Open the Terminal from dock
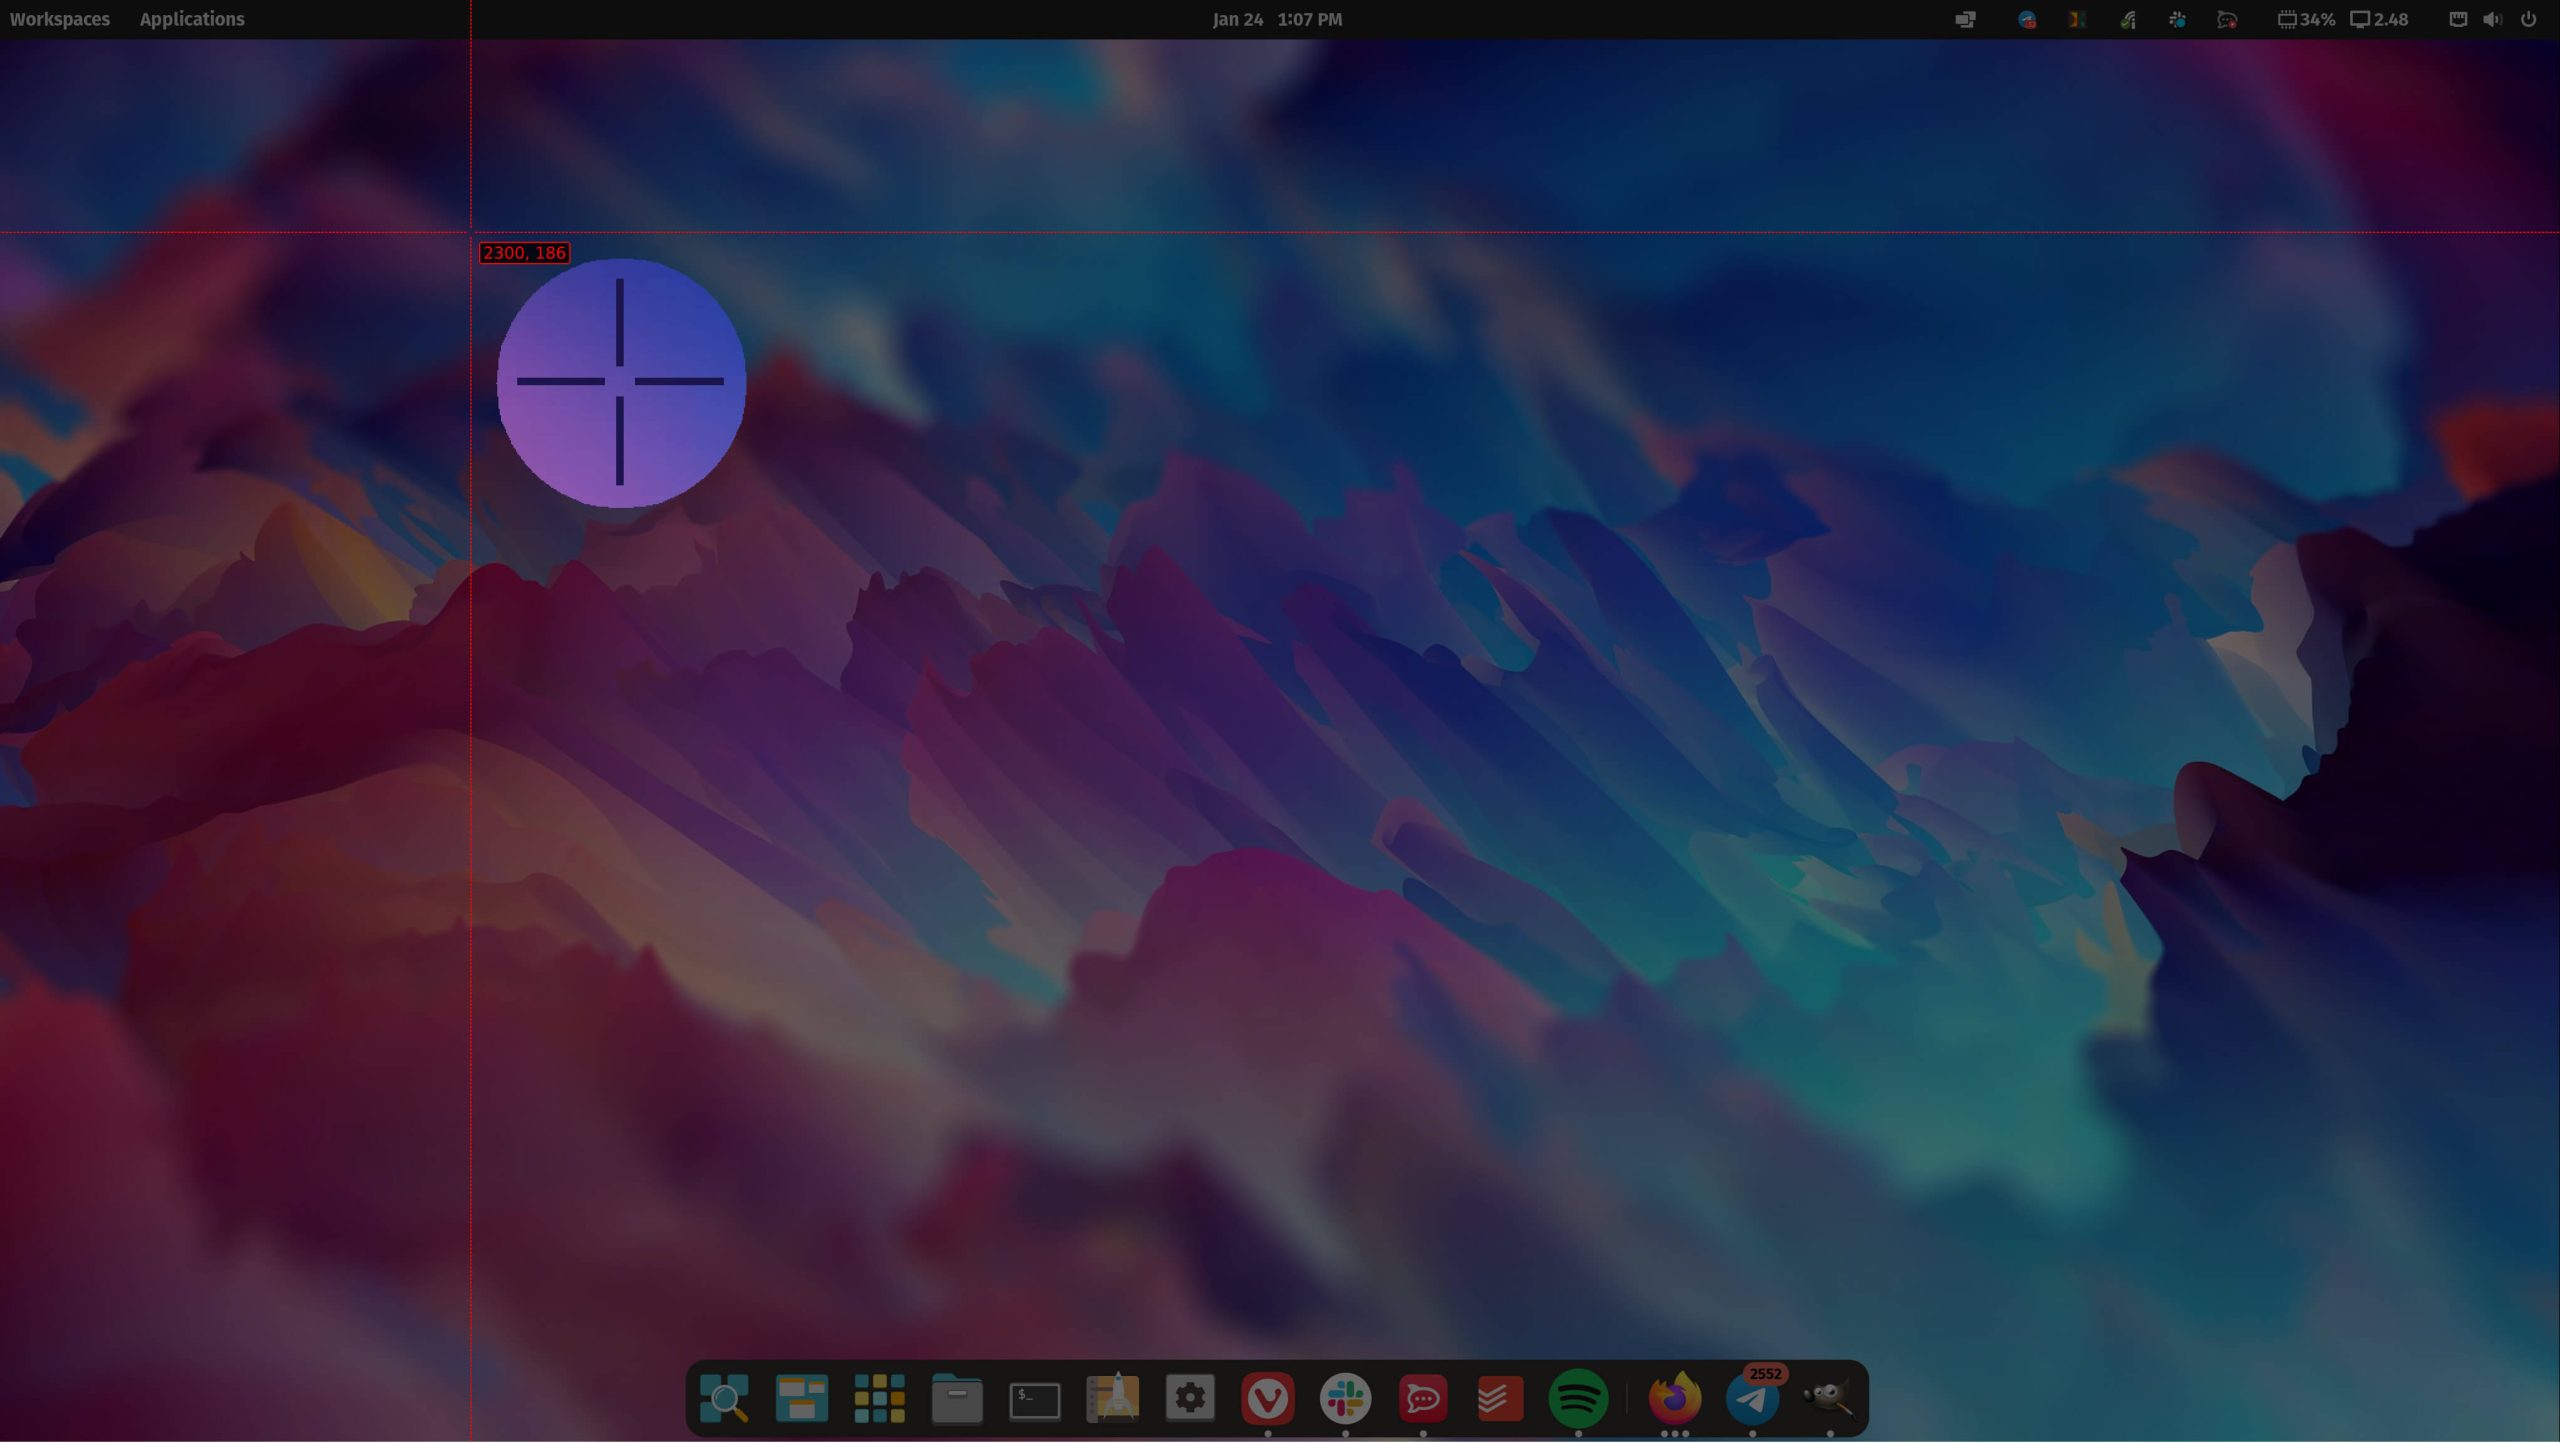Image resolution: width=2560 pixels, height=1443 pixels. tap(1034, 1399)
